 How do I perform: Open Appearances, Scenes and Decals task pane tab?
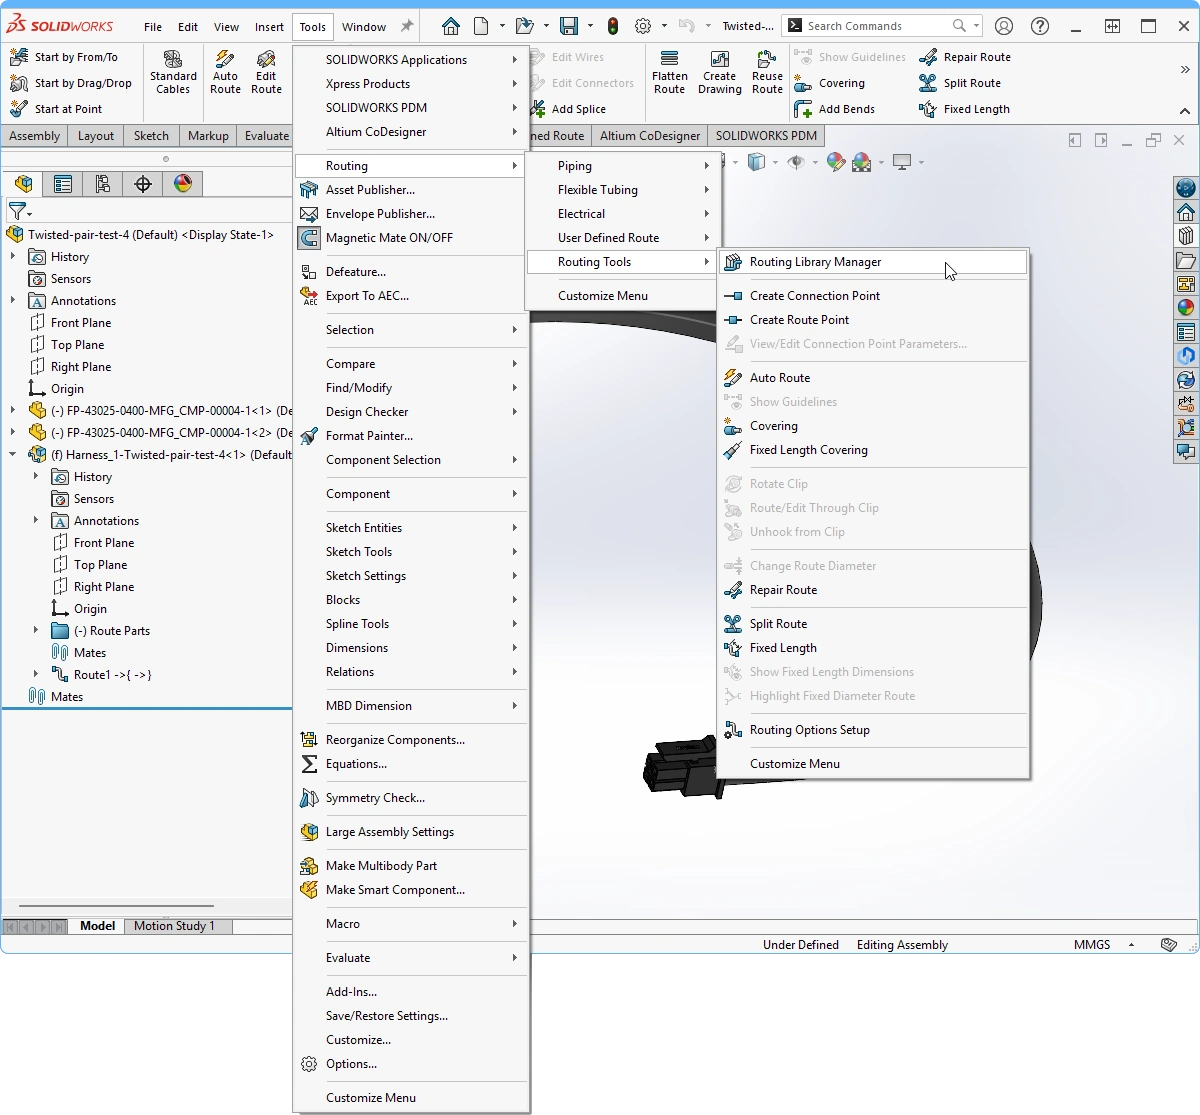pyautogui.click(x=1186, y=308)
